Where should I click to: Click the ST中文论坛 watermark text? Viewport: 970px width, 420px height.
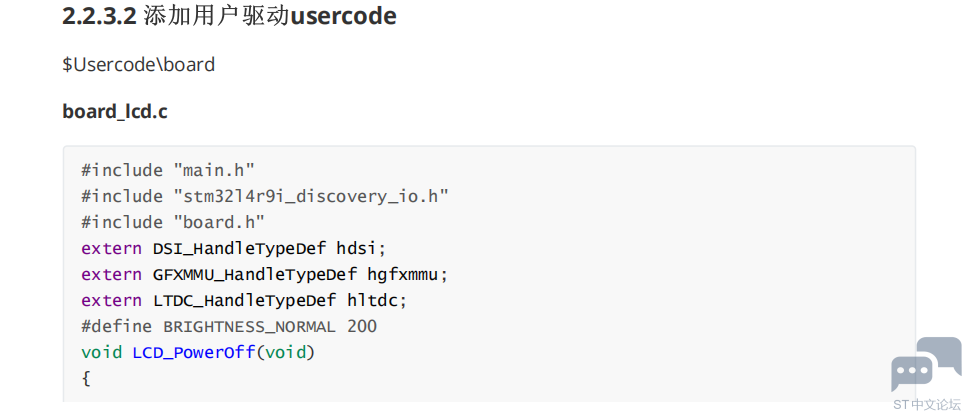click(x=926, y=405)
